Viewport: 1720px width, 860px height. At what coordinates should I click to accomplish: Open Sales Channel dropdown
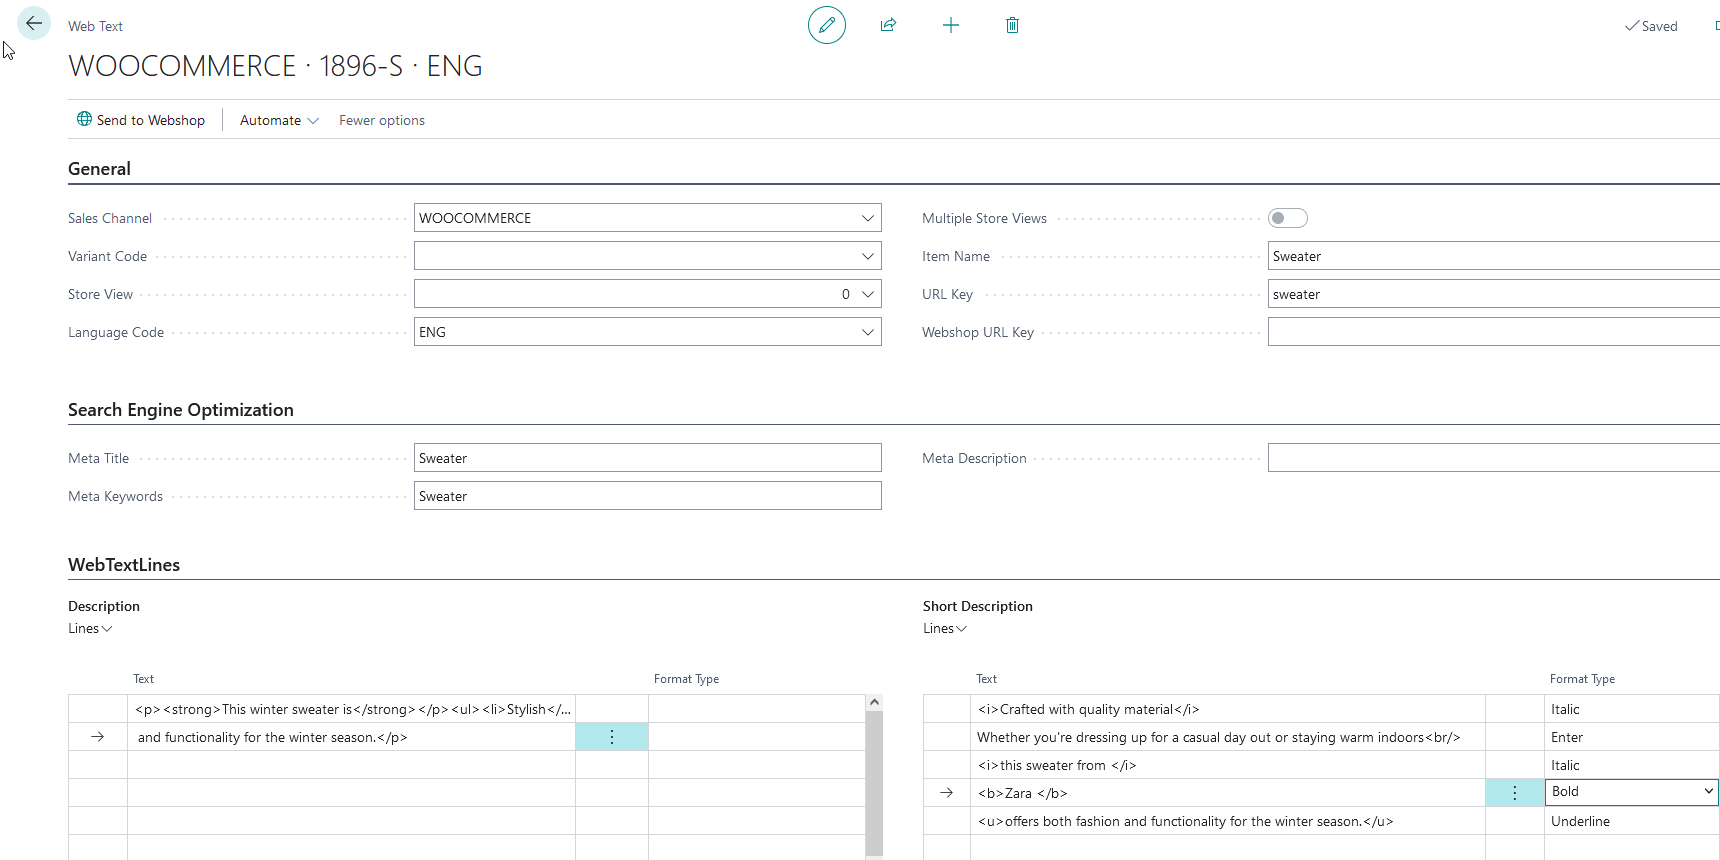tap(867, 218)
